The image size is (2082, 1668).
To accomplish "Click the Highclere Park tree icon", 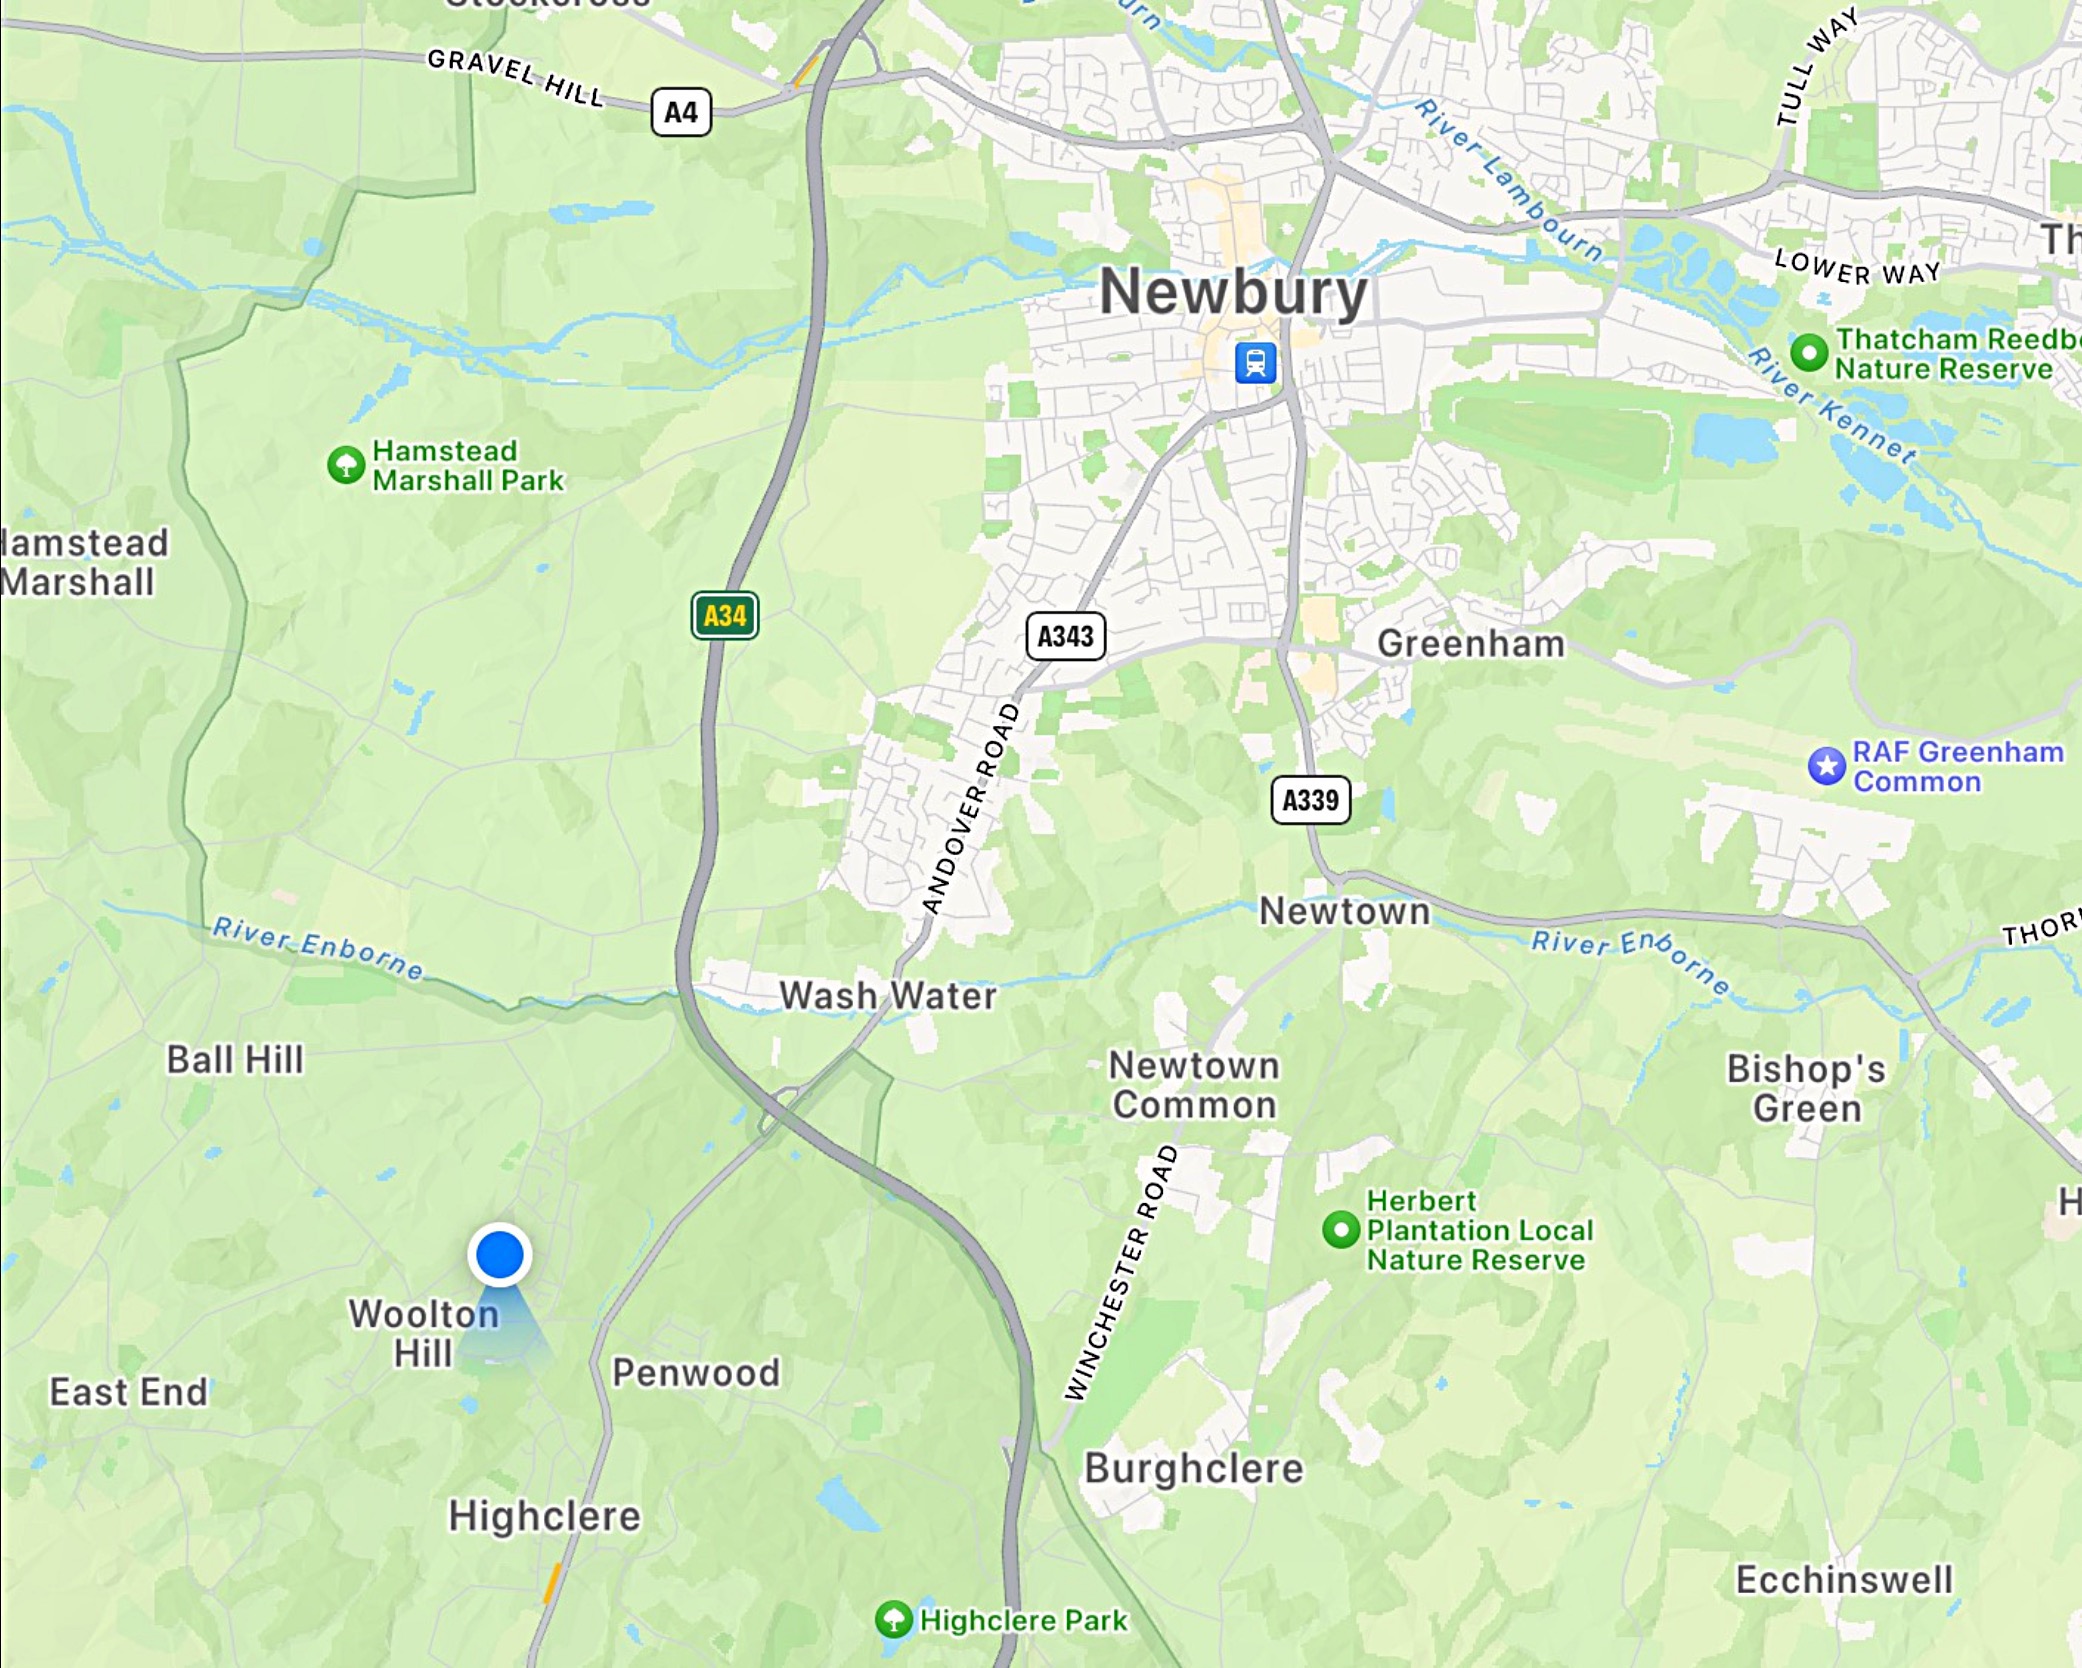I will tap(893, 1619).
